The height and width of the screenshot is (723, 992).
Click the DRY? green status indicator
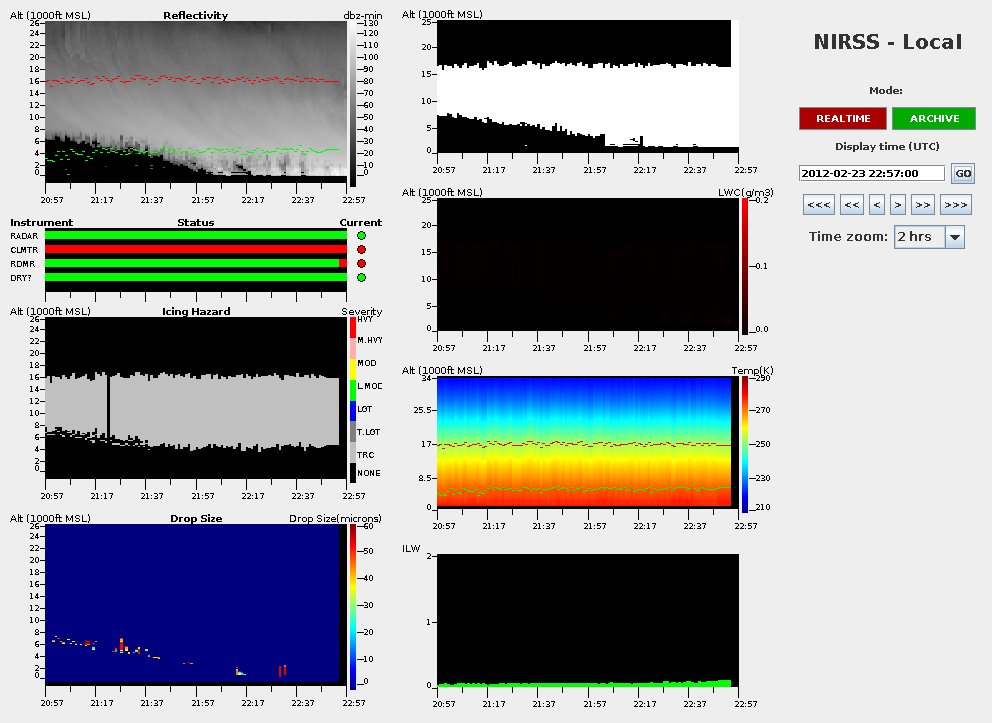click(361, 277)
